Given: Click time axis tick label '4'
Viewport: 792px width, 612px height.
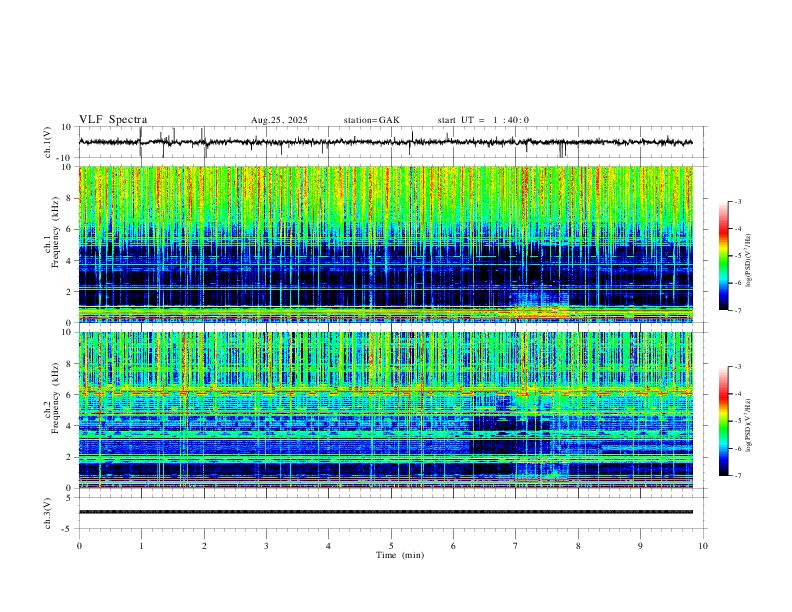Looking at the screenshot, I should click(328, 546).
